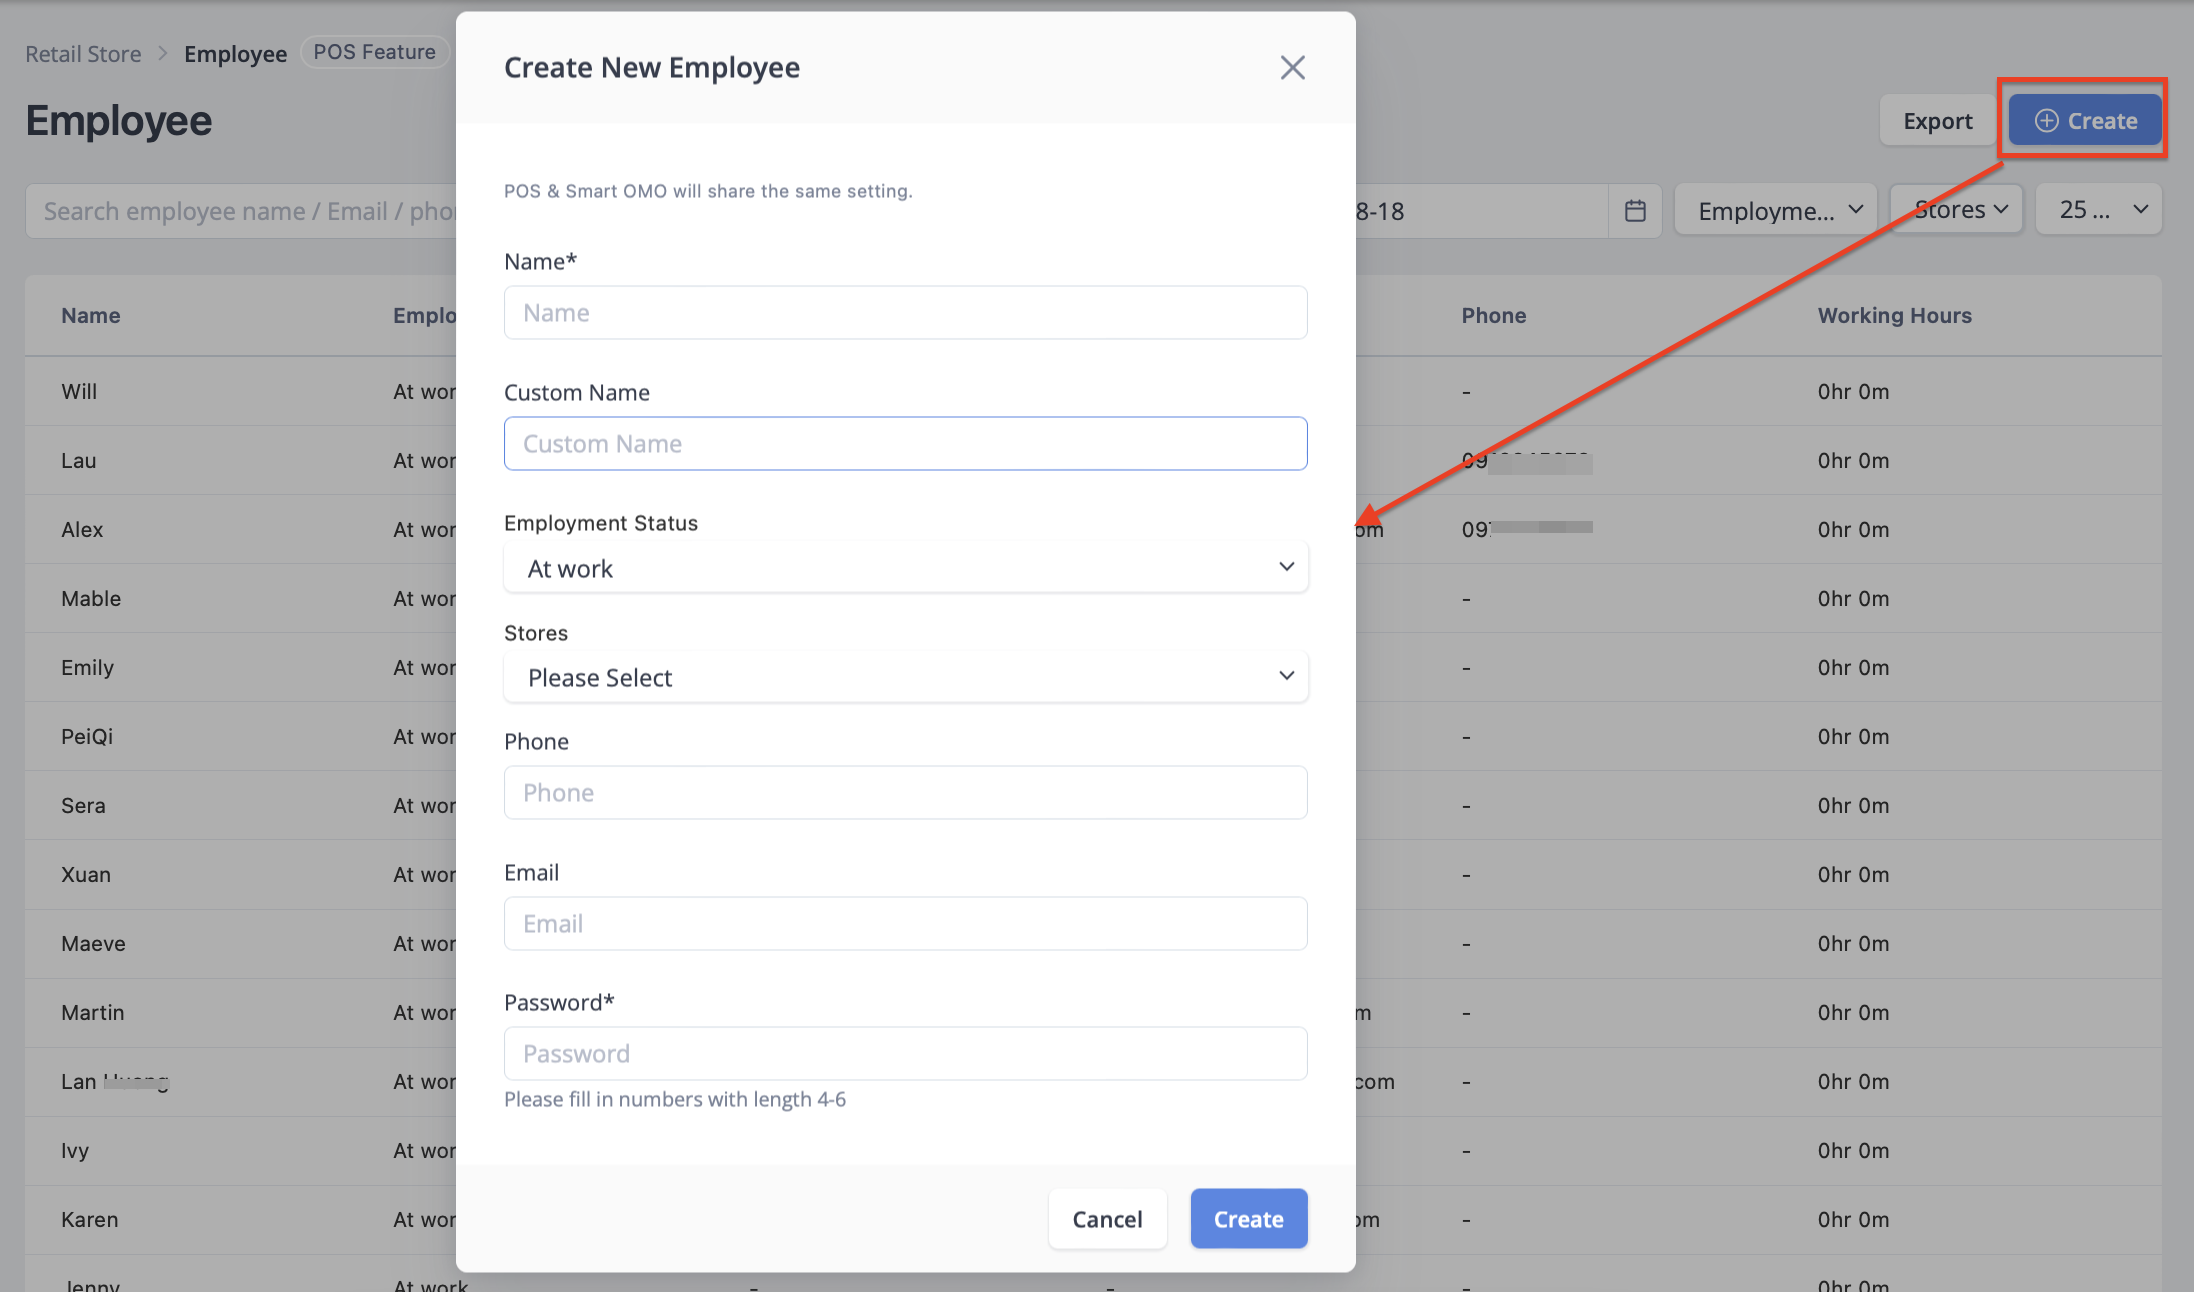The height and width of the screenshot is (1292, 2194).
Task: Select employee Sera in the table
Action: click(83, 806)
